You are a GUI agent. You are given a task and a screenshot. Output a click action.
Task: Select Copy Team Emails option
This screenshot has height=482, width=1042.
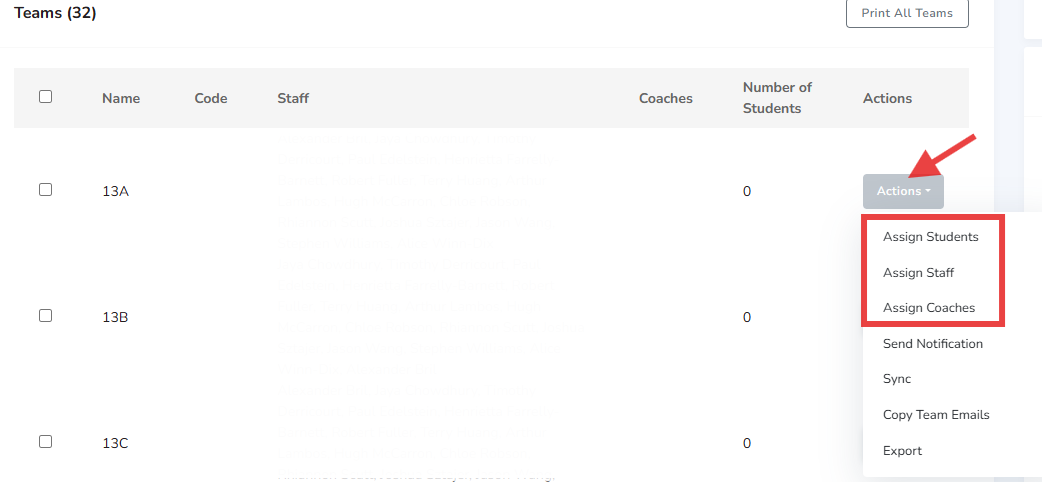(936, 415)
